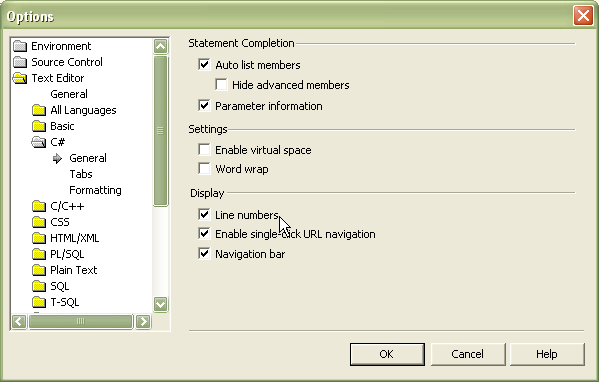Viewport: 599px width, 382px height.
Task: Click the Basic folder icon
Action: coord(39,126)
